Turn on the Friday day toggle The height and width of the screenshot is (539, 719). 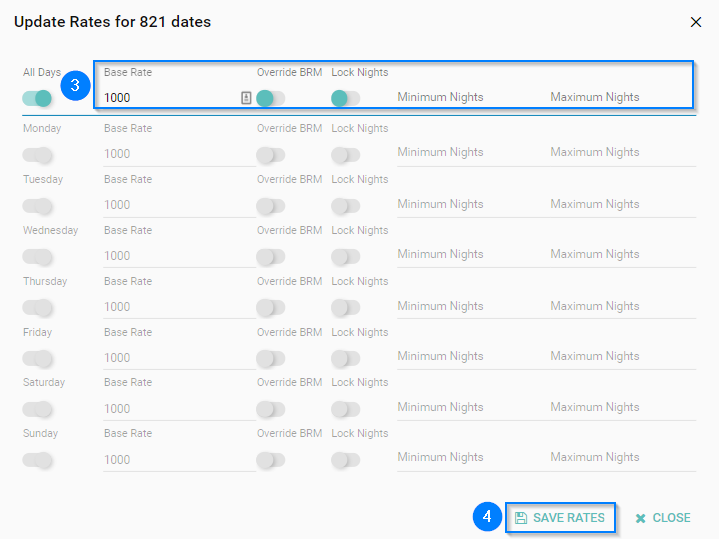(38, 358)
